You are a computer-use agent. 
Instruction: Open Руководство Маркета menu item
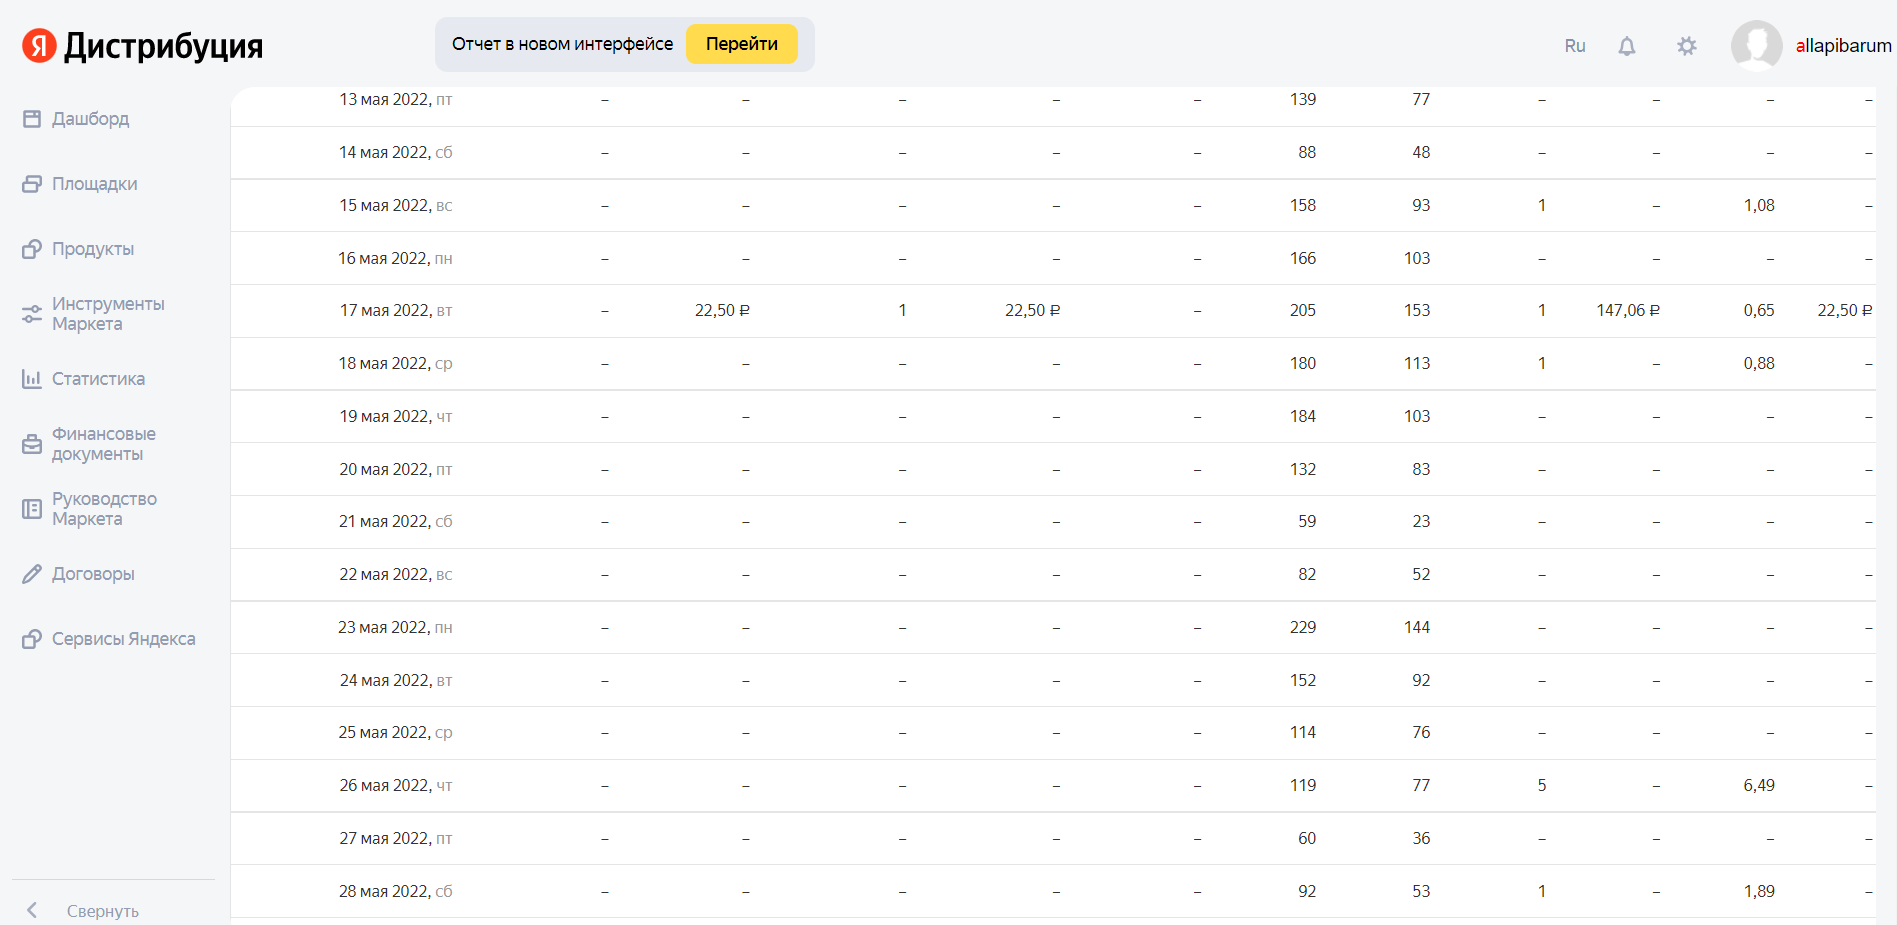coord(104,509)
